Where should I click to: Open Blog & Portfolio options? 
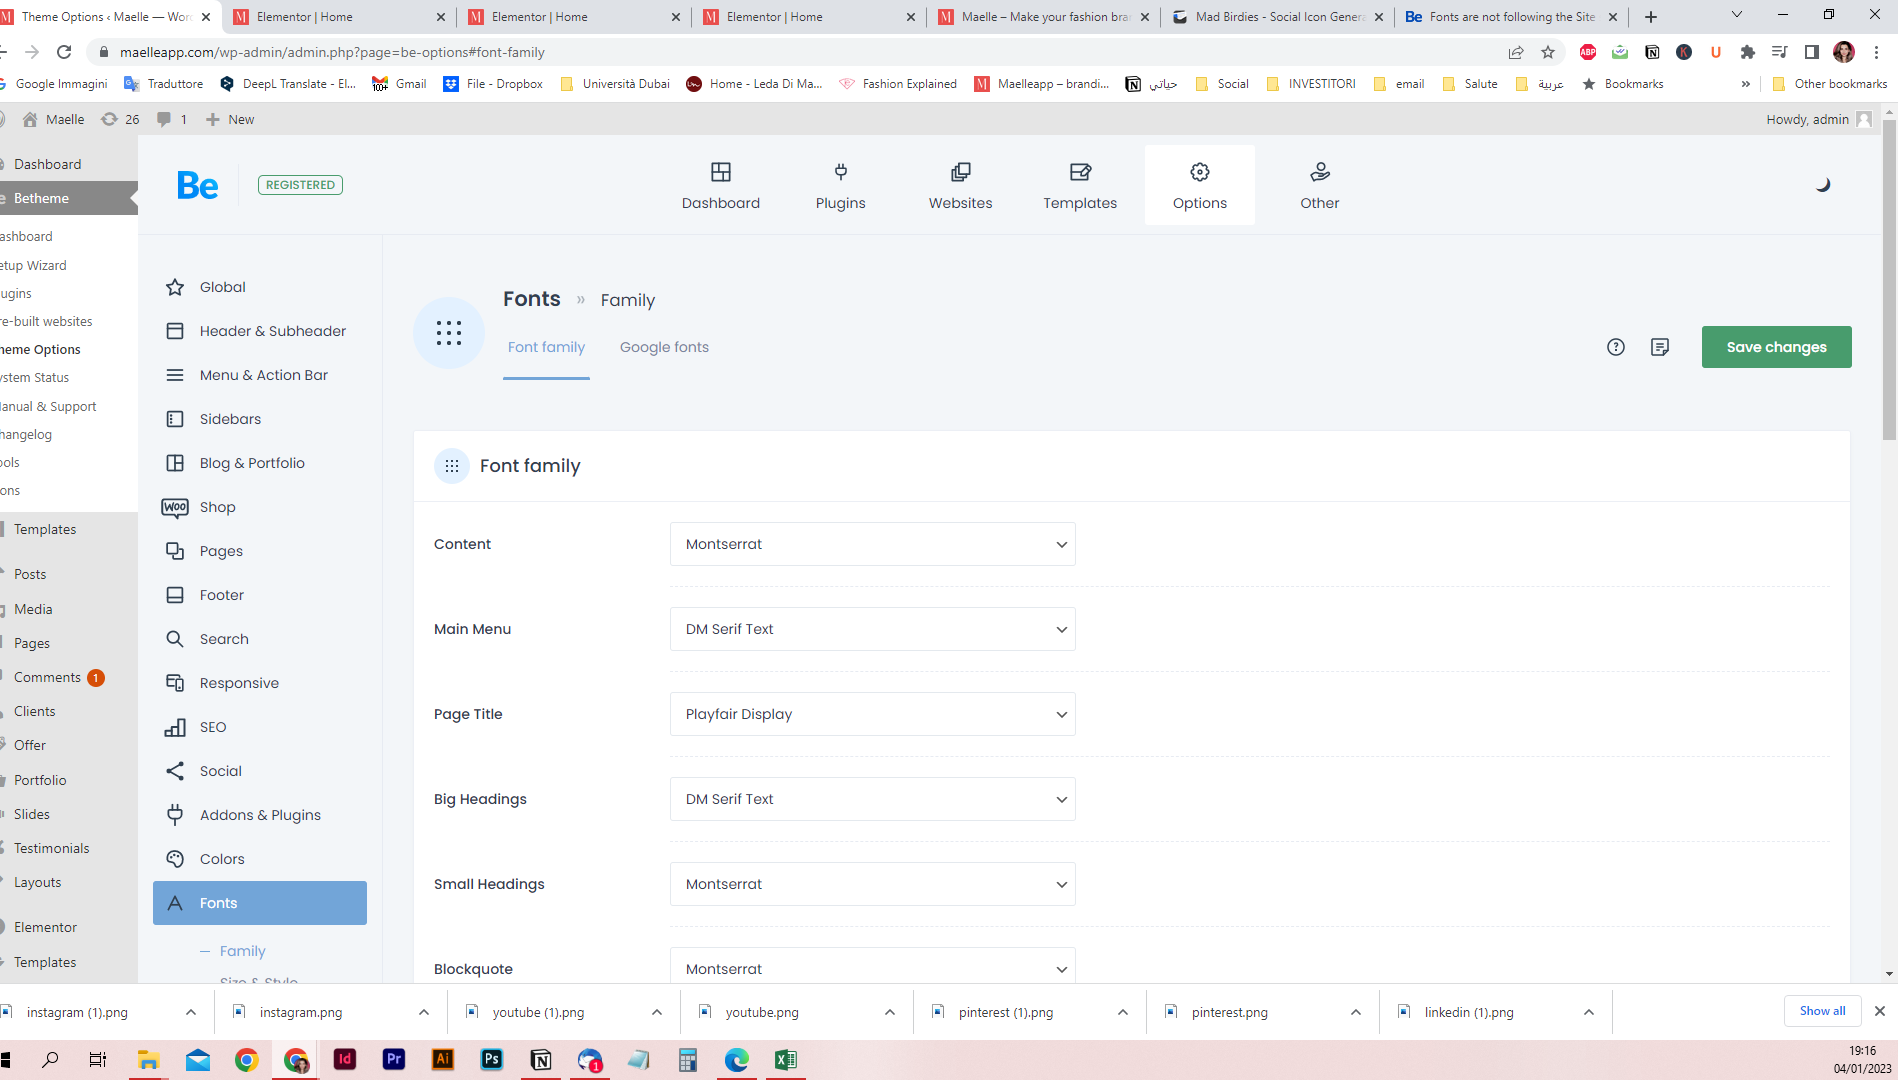(260, 463)
